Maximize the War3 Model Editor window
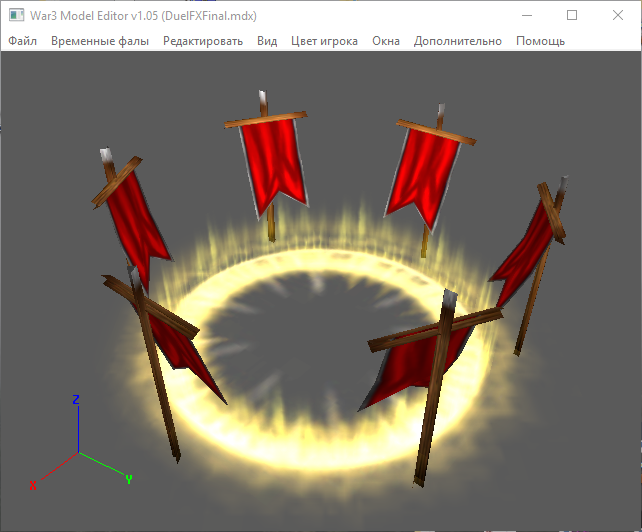Viewport: 642px width, 532px height. click(x=572, y=16)
